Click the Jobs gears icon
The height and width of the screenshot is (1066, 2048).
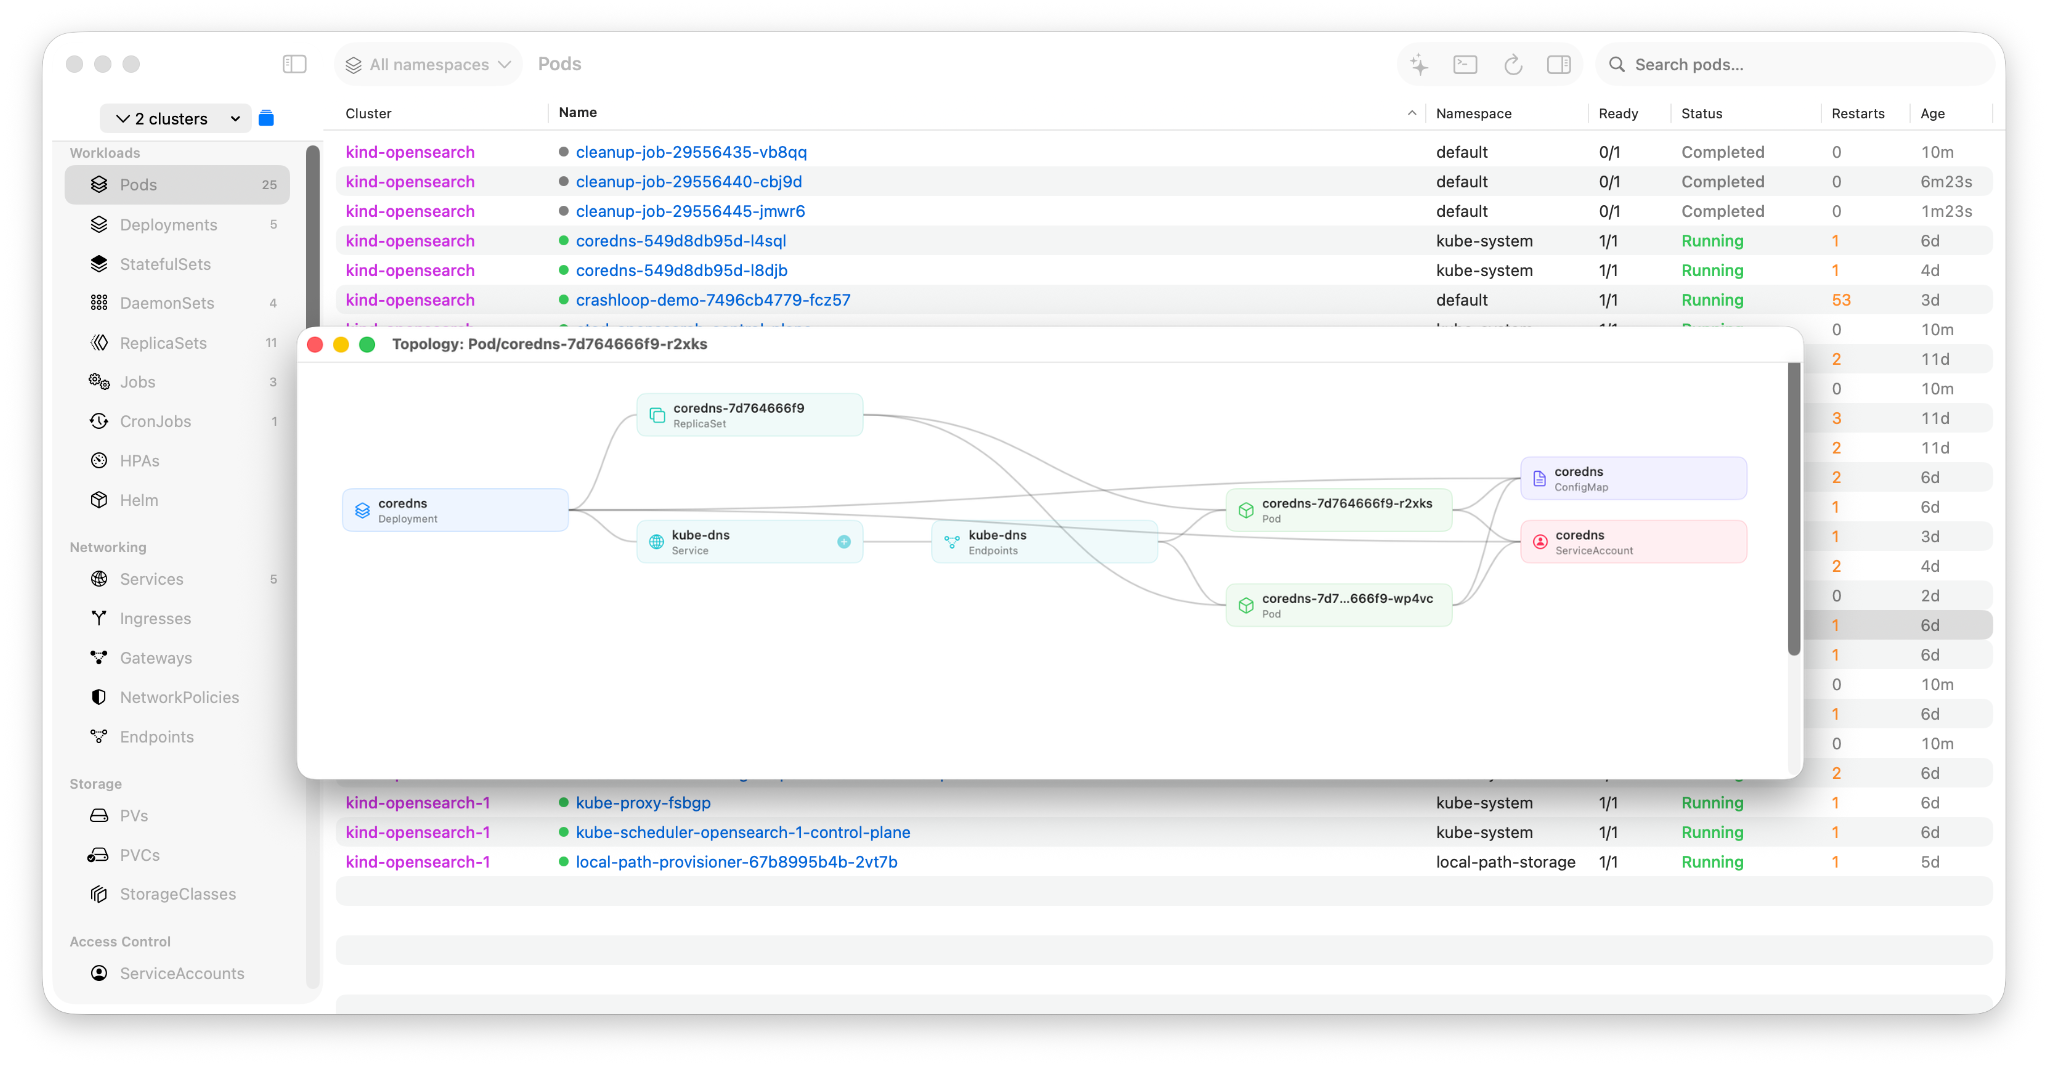point(99,381)
